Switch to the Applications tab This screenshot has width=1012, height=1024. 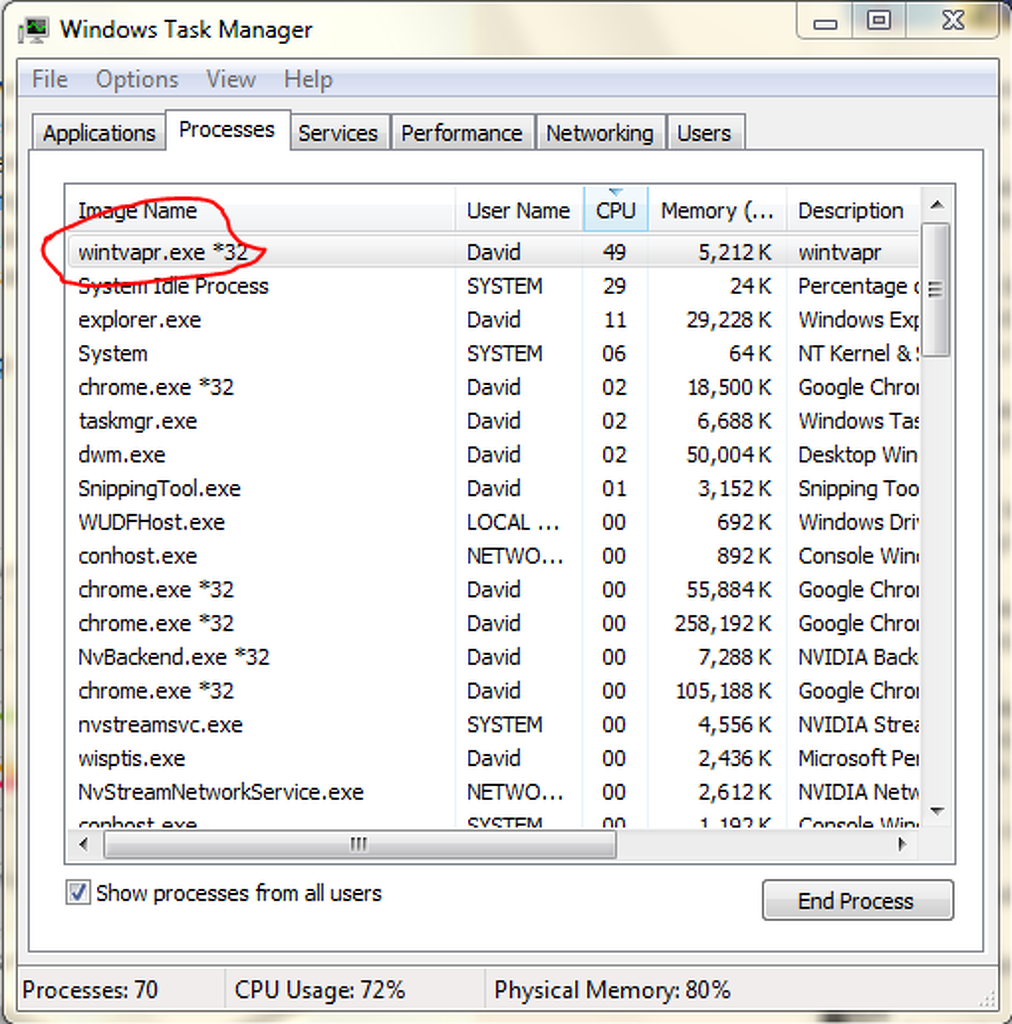[x=99, y=133]
